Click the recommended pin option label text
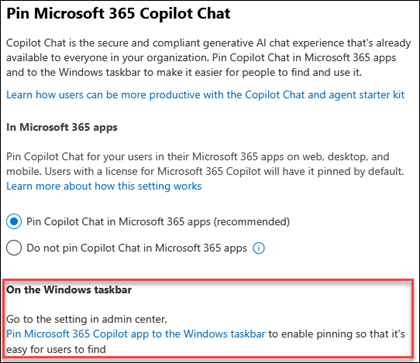 158,222
